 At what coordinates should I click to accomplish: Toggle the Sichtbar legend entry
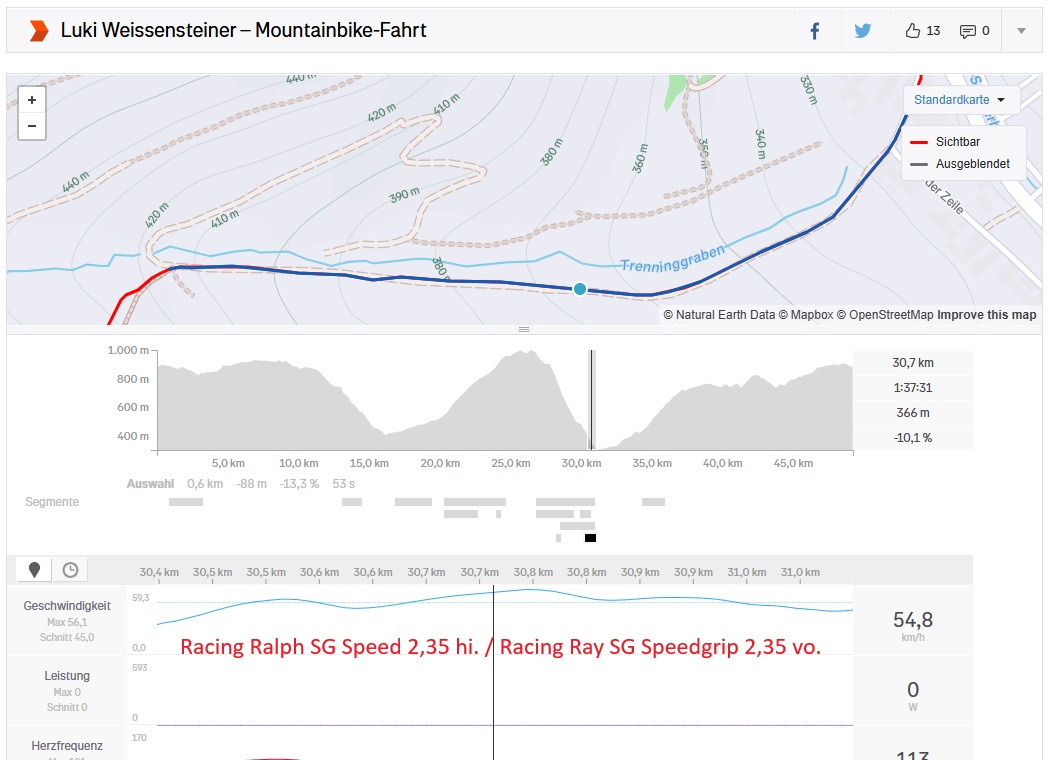coord(957,143)
